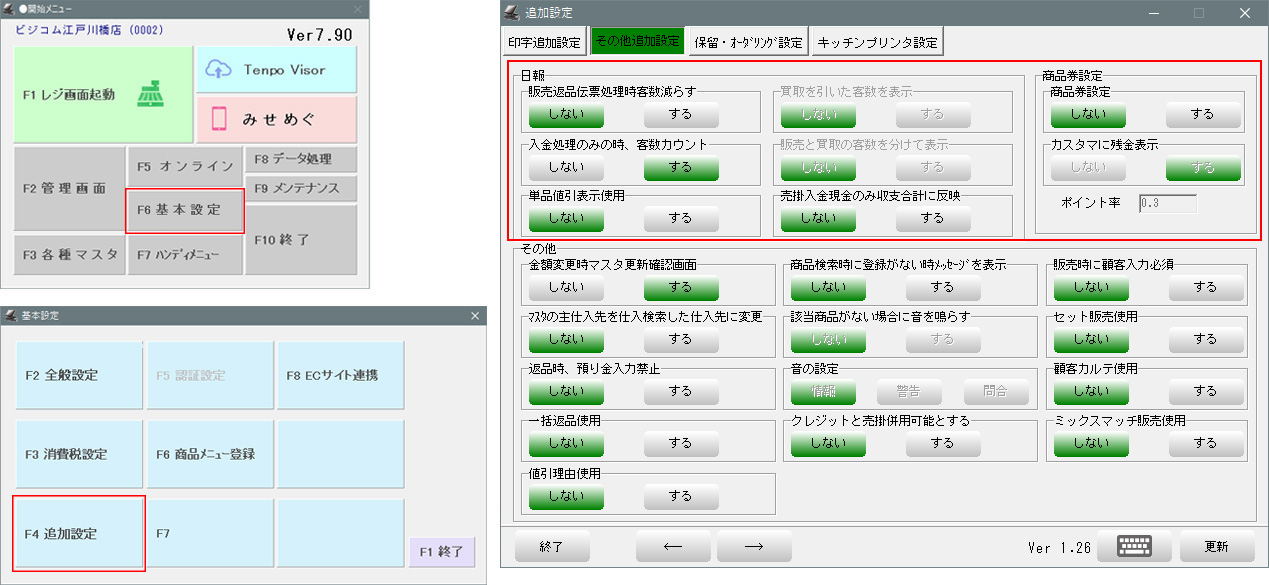Click the left arrow navigation icon
The image size is (1269, 585).
point(672,546)
